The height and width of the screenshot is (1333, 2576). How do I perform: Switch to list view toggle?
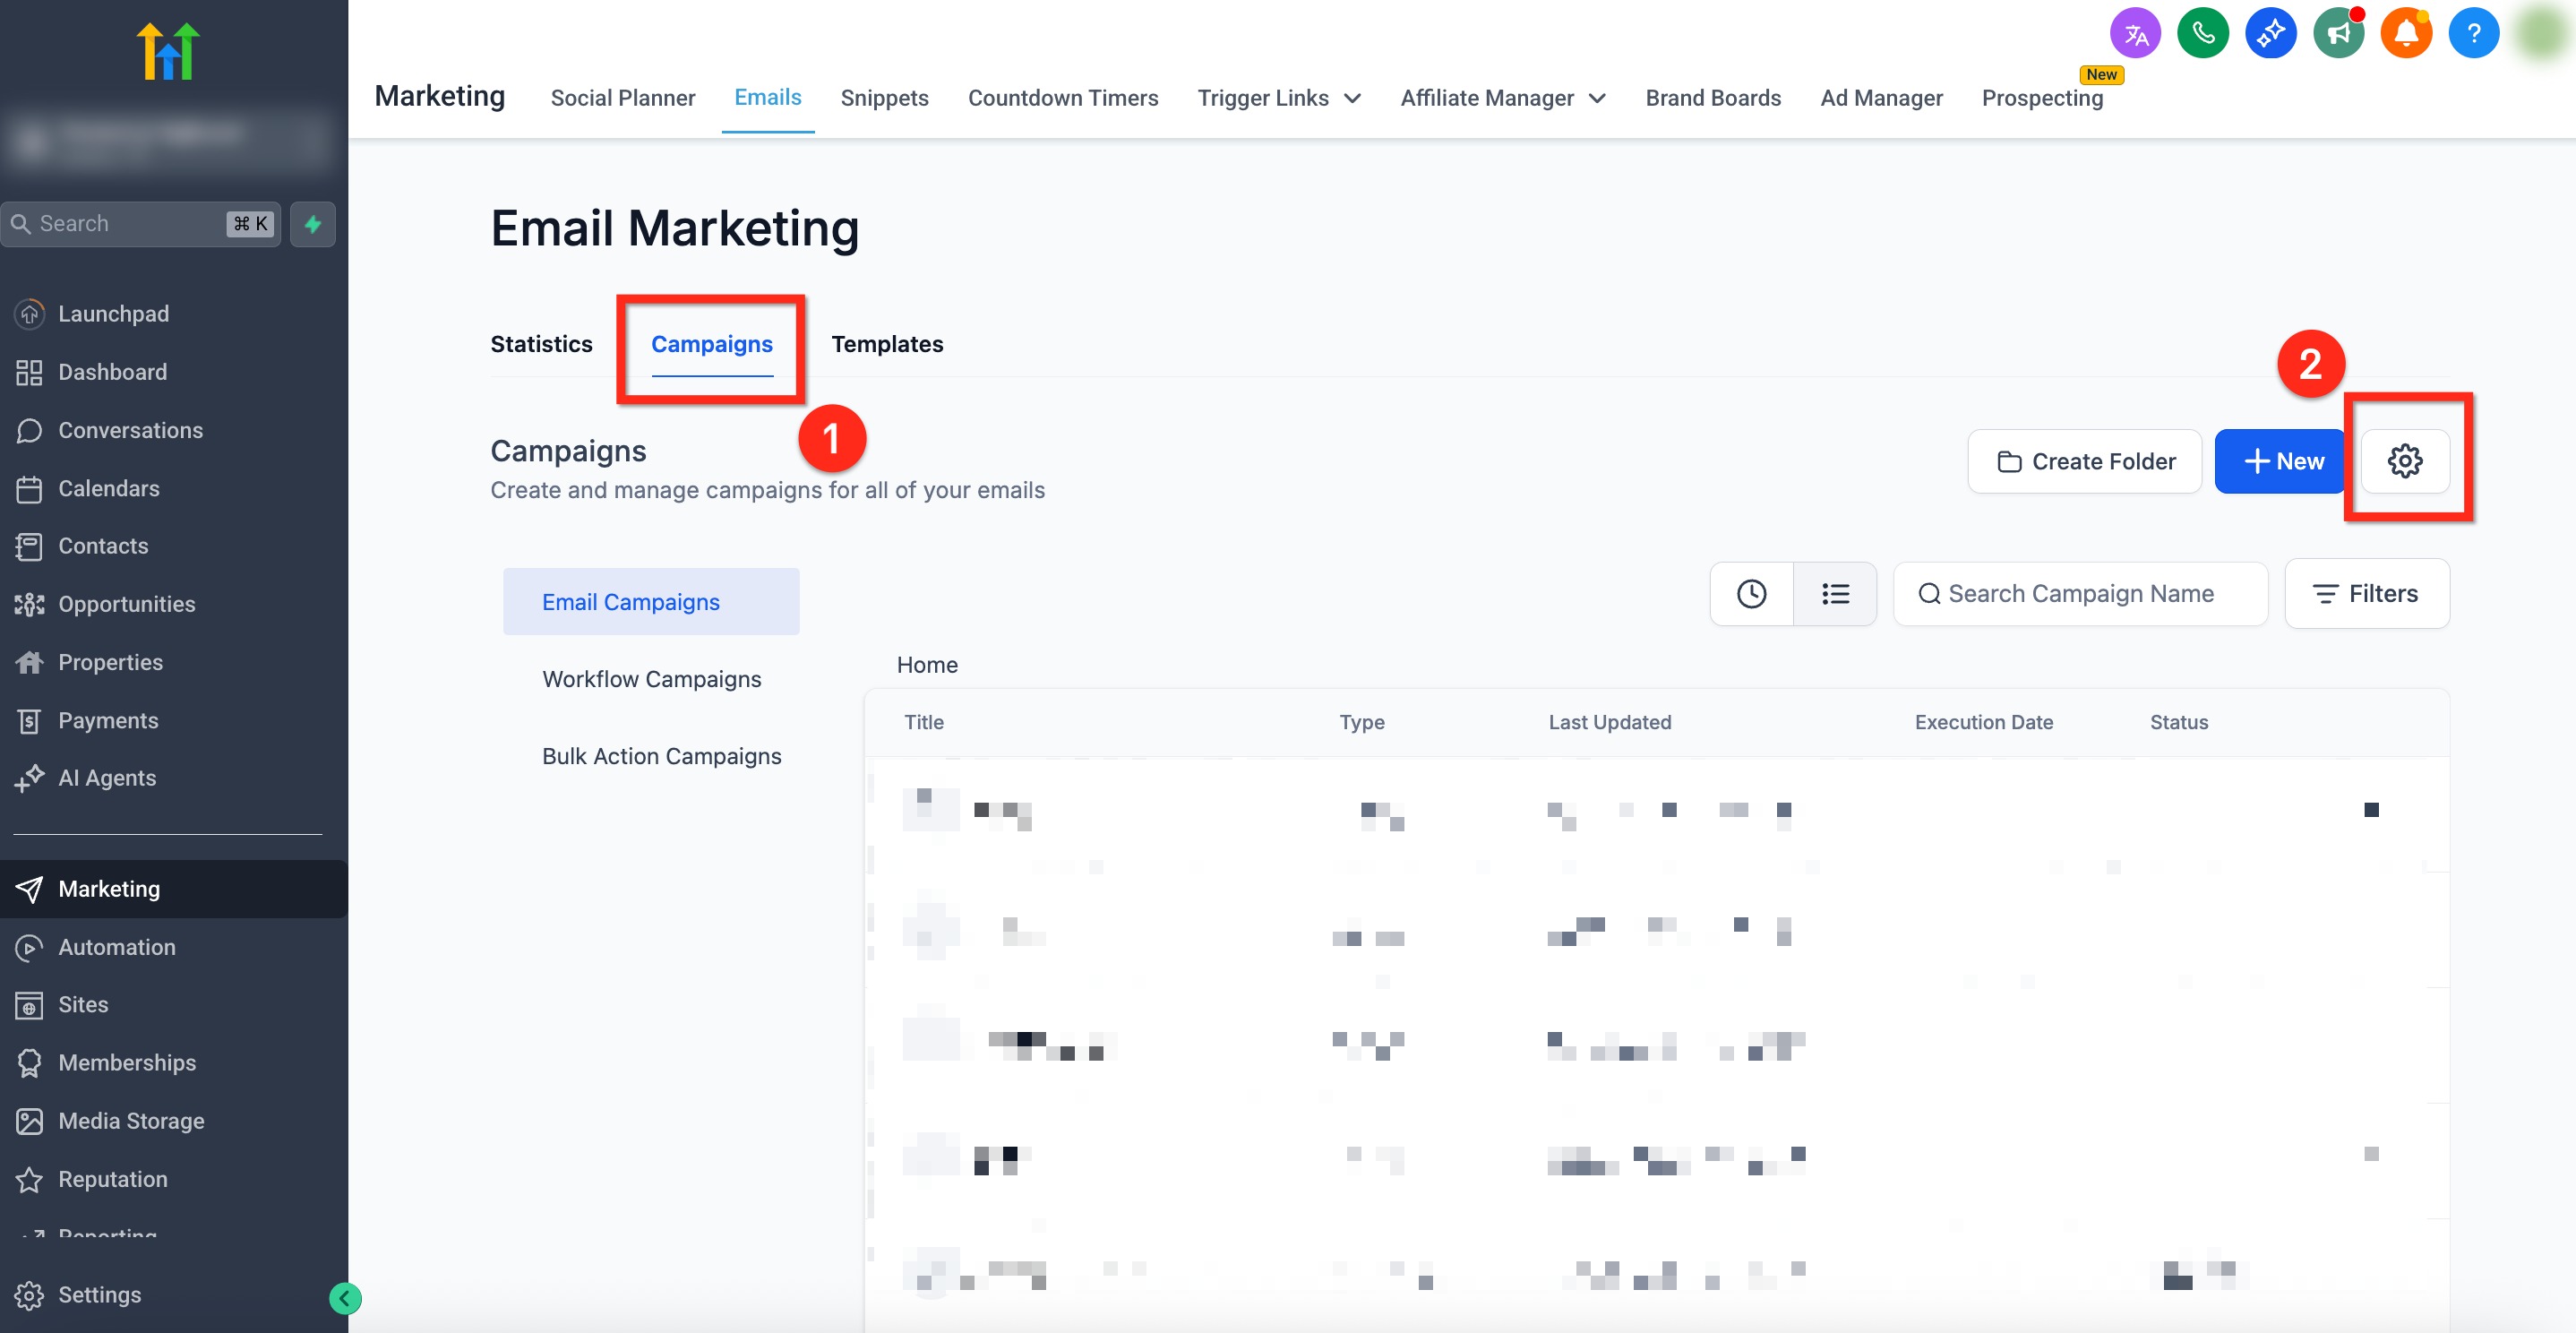tap(1835, 594)
